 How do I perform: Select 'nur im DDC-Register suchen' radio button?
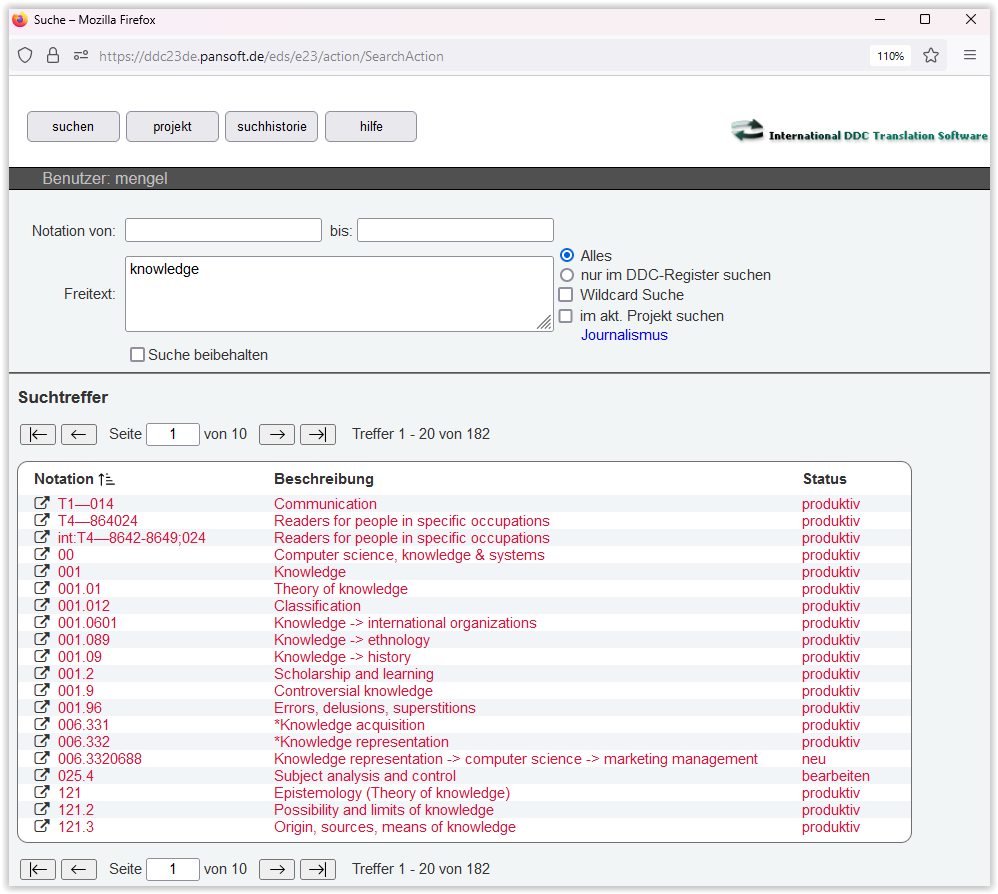point(567,275)
